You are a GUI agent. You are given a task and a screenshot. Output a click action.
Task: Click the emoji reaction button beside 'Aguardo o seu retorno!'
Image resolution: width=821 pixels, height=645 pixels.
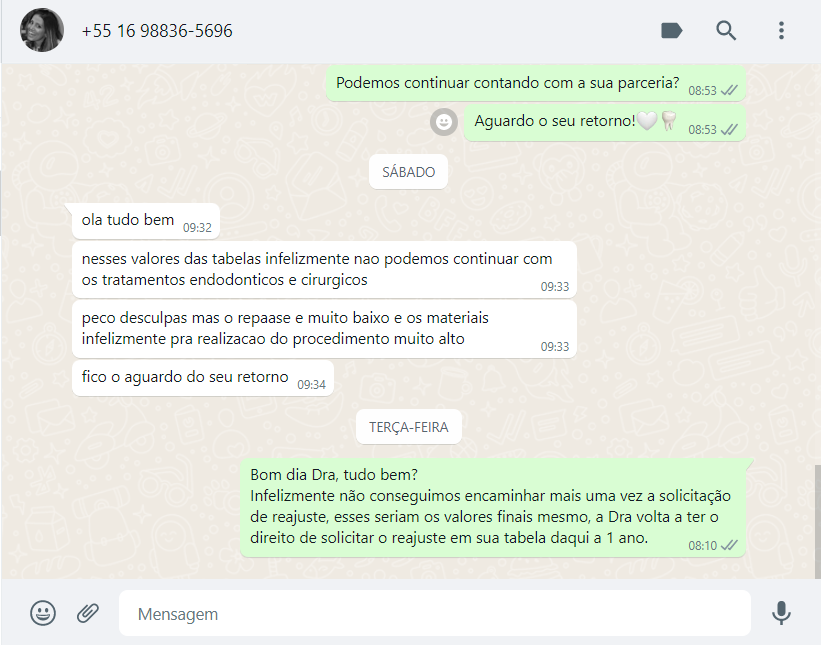(x=444, y=122)
